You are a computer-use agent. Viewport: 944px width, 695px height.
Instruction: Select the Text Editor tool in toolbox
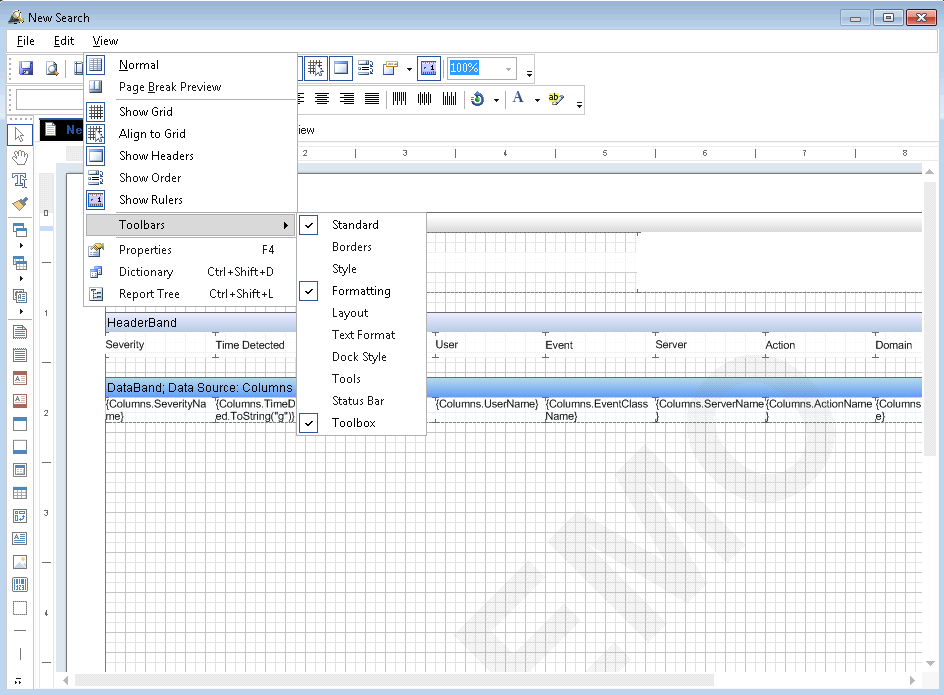pos(19,180)
